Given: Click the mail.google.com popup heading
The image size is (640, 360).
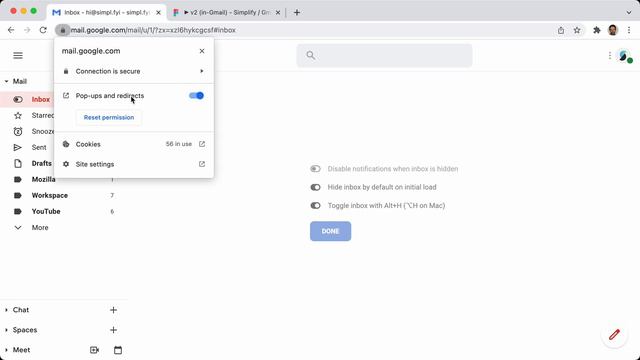Looking at the screenshot, I should [x=91, y=51].
